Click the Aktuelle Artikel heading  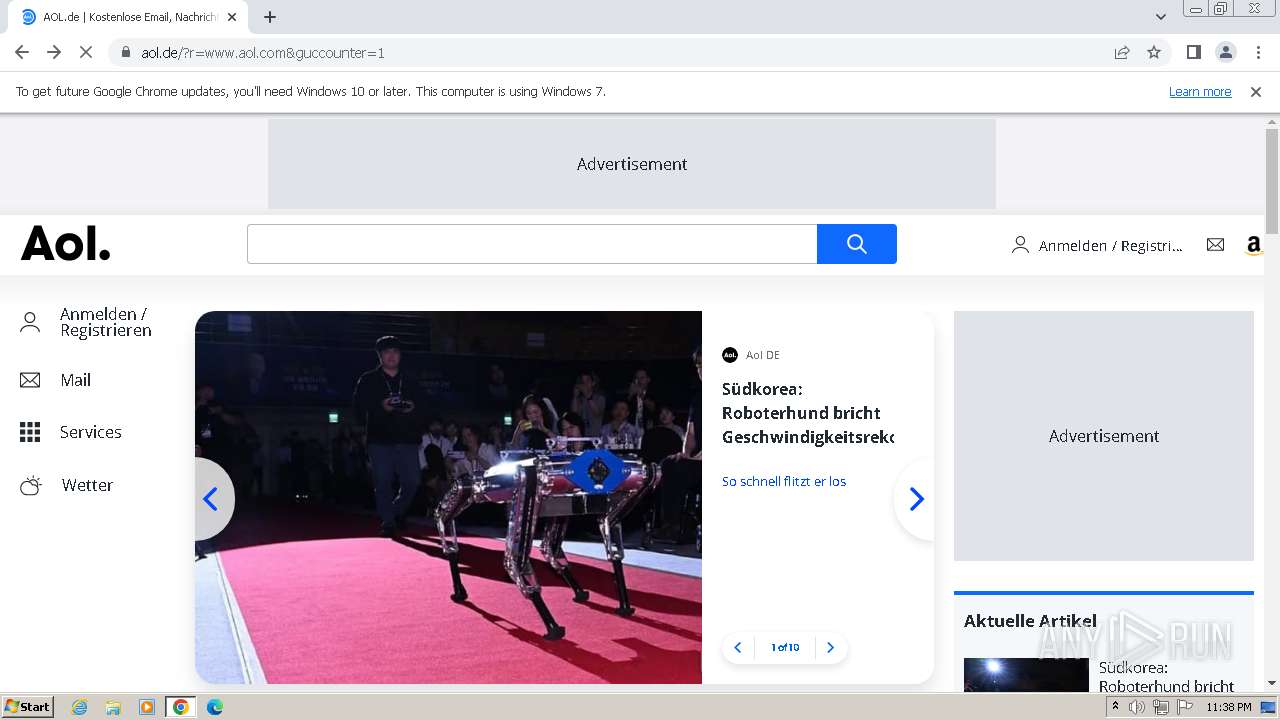(1030, 621)
